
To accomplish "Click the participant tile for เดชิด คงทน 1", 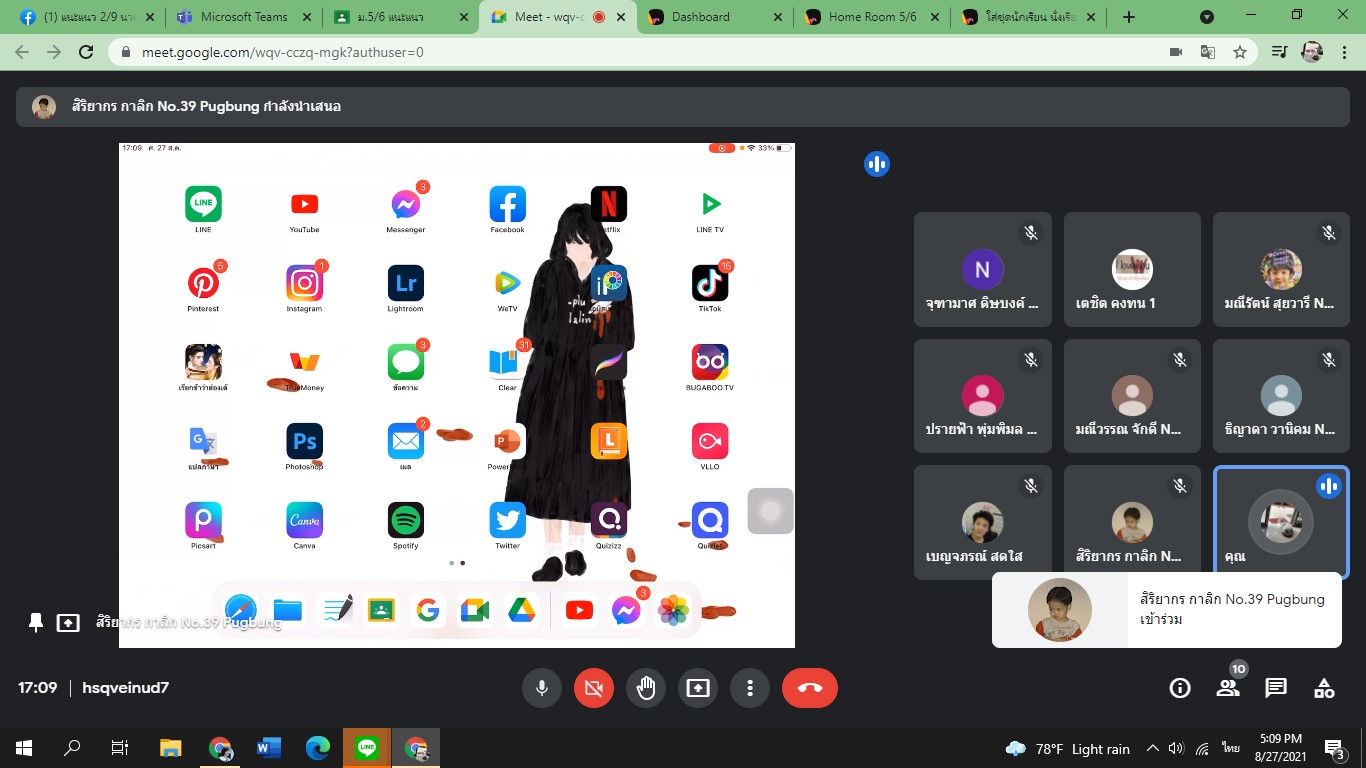I will click(1131, 268).
